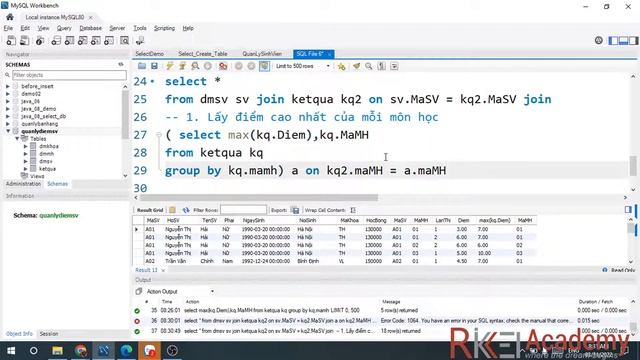Image resolution: width=640 pixels, height=360 pixels.
Task: Toggle Wrap Cell Content option
Action: (x=353, y=210)
